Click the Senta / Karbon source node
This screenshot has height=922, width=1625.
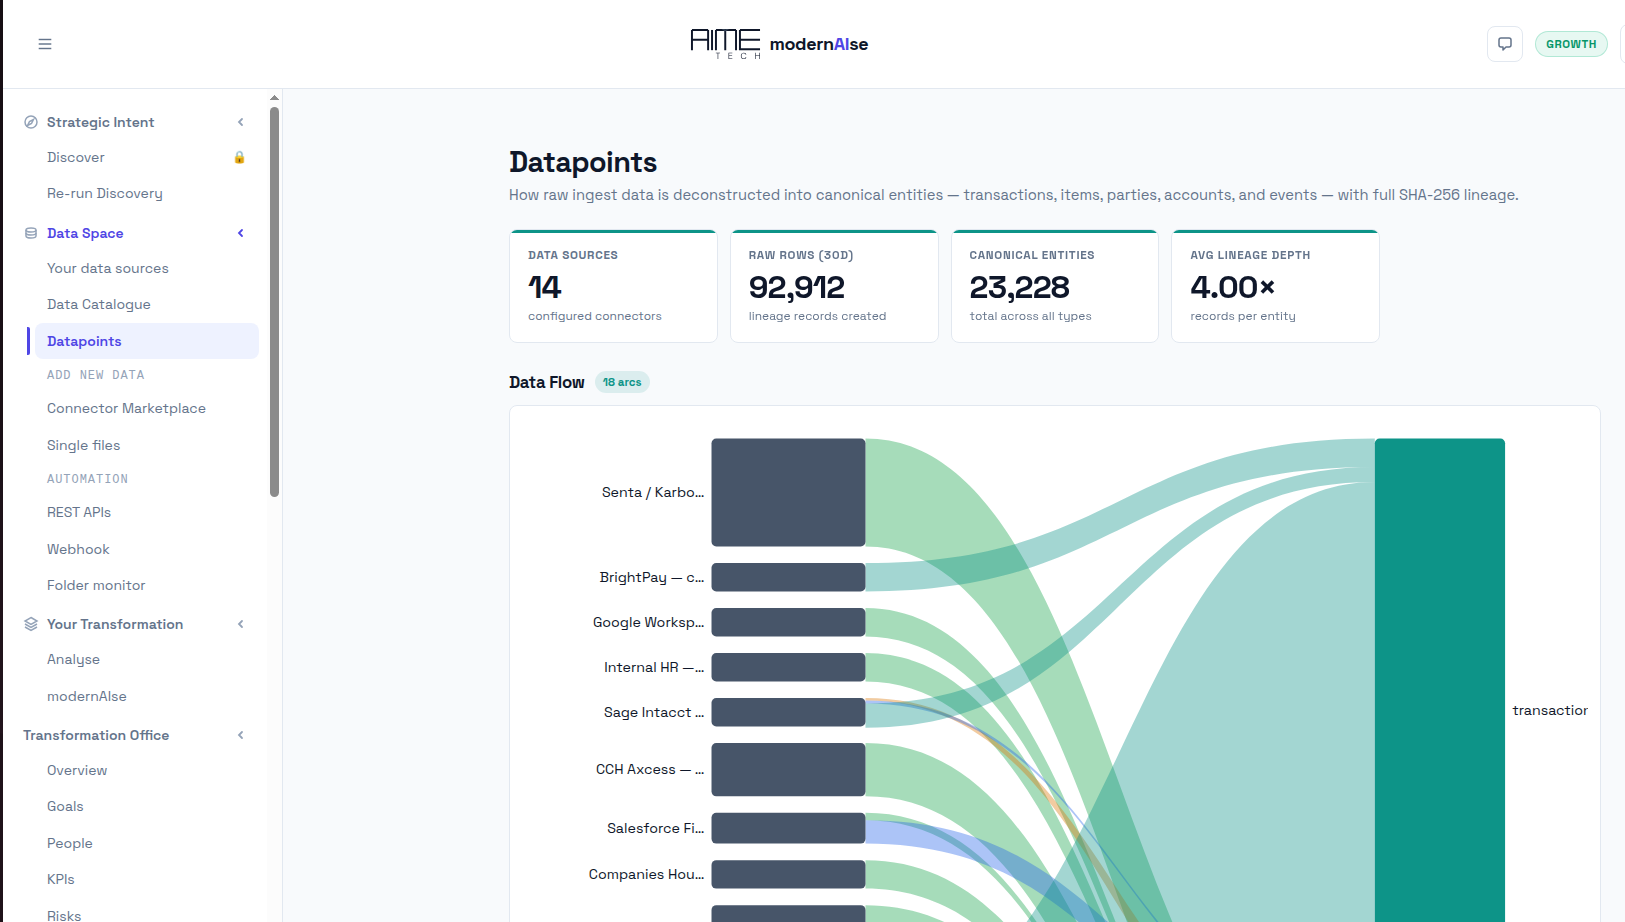point(788,492)
